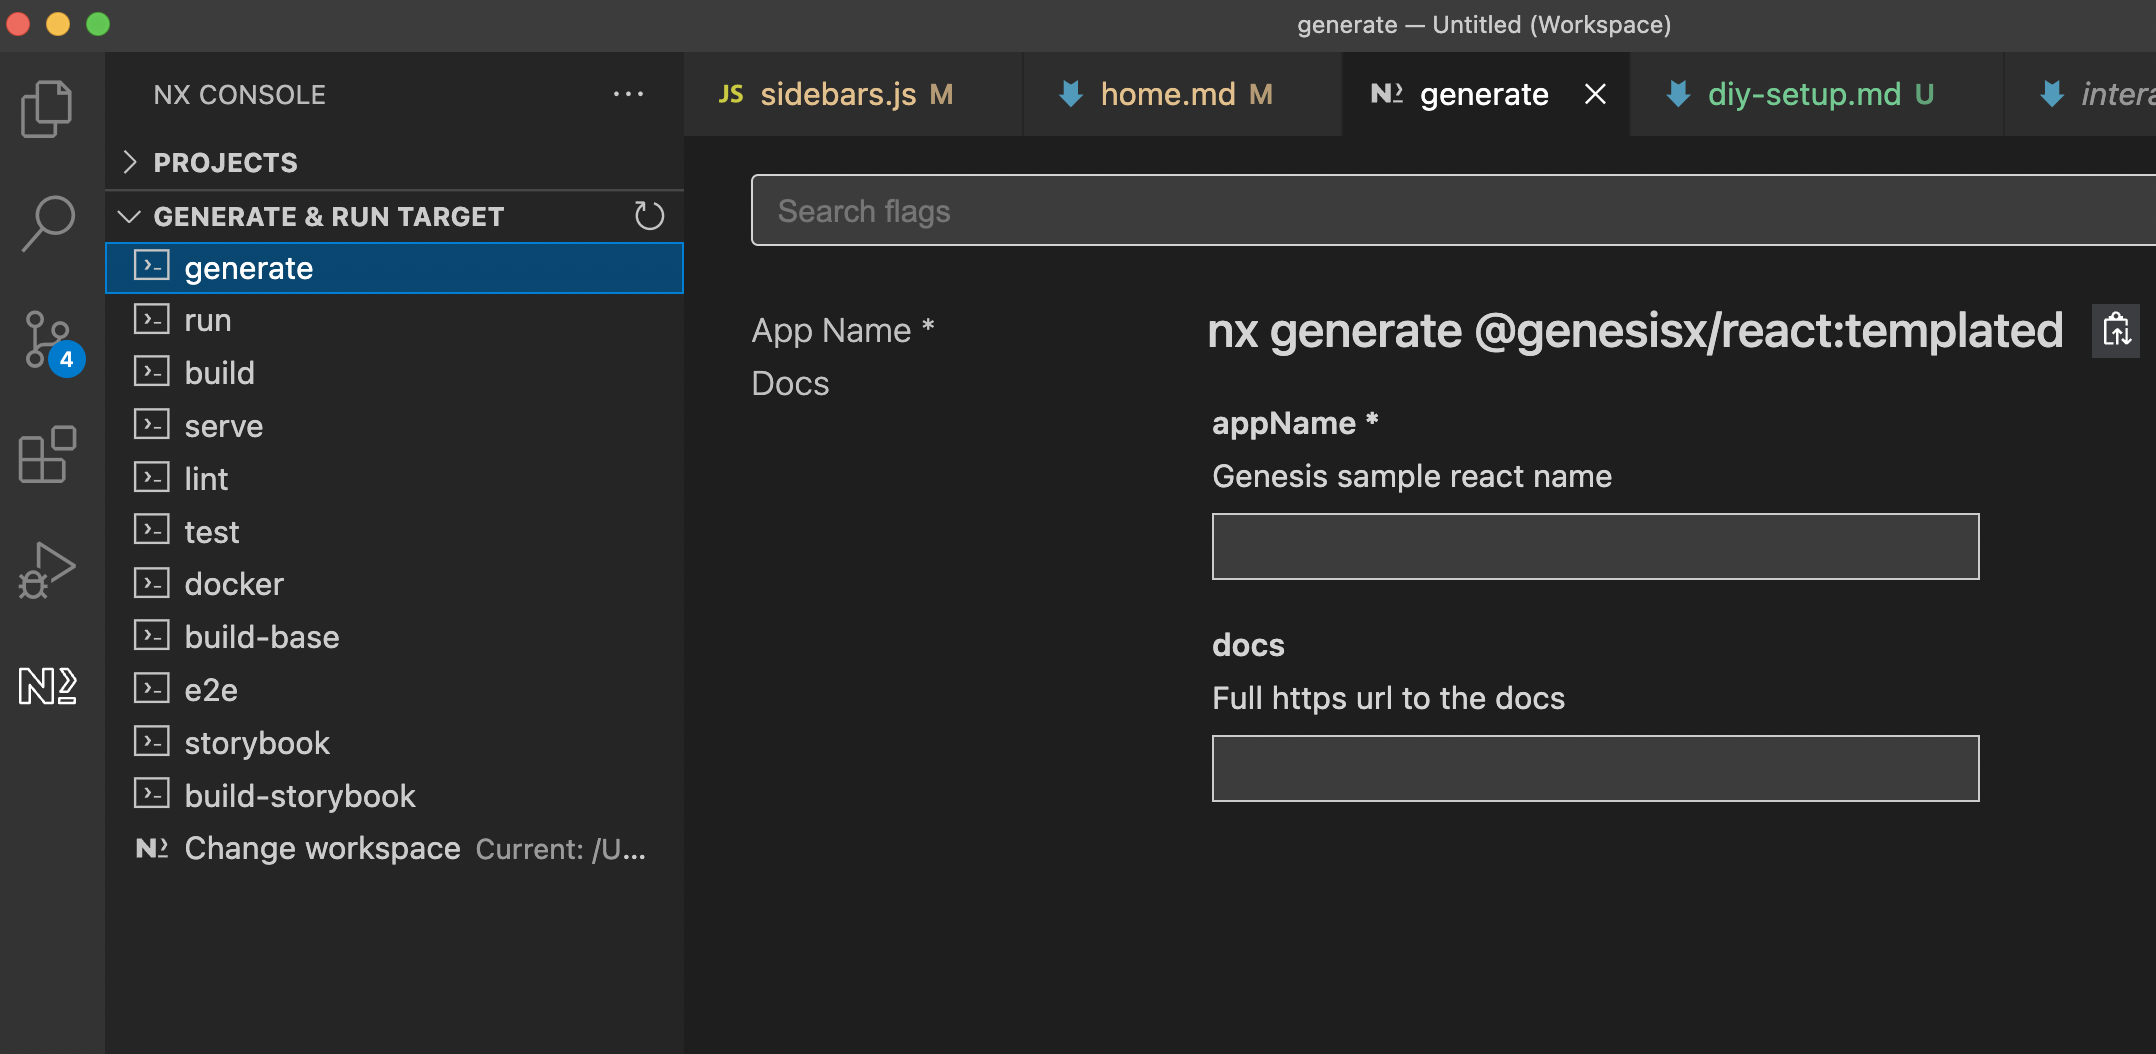Select the lint target
Viewport: 2156px width, 1054px height.
point(395,479)
